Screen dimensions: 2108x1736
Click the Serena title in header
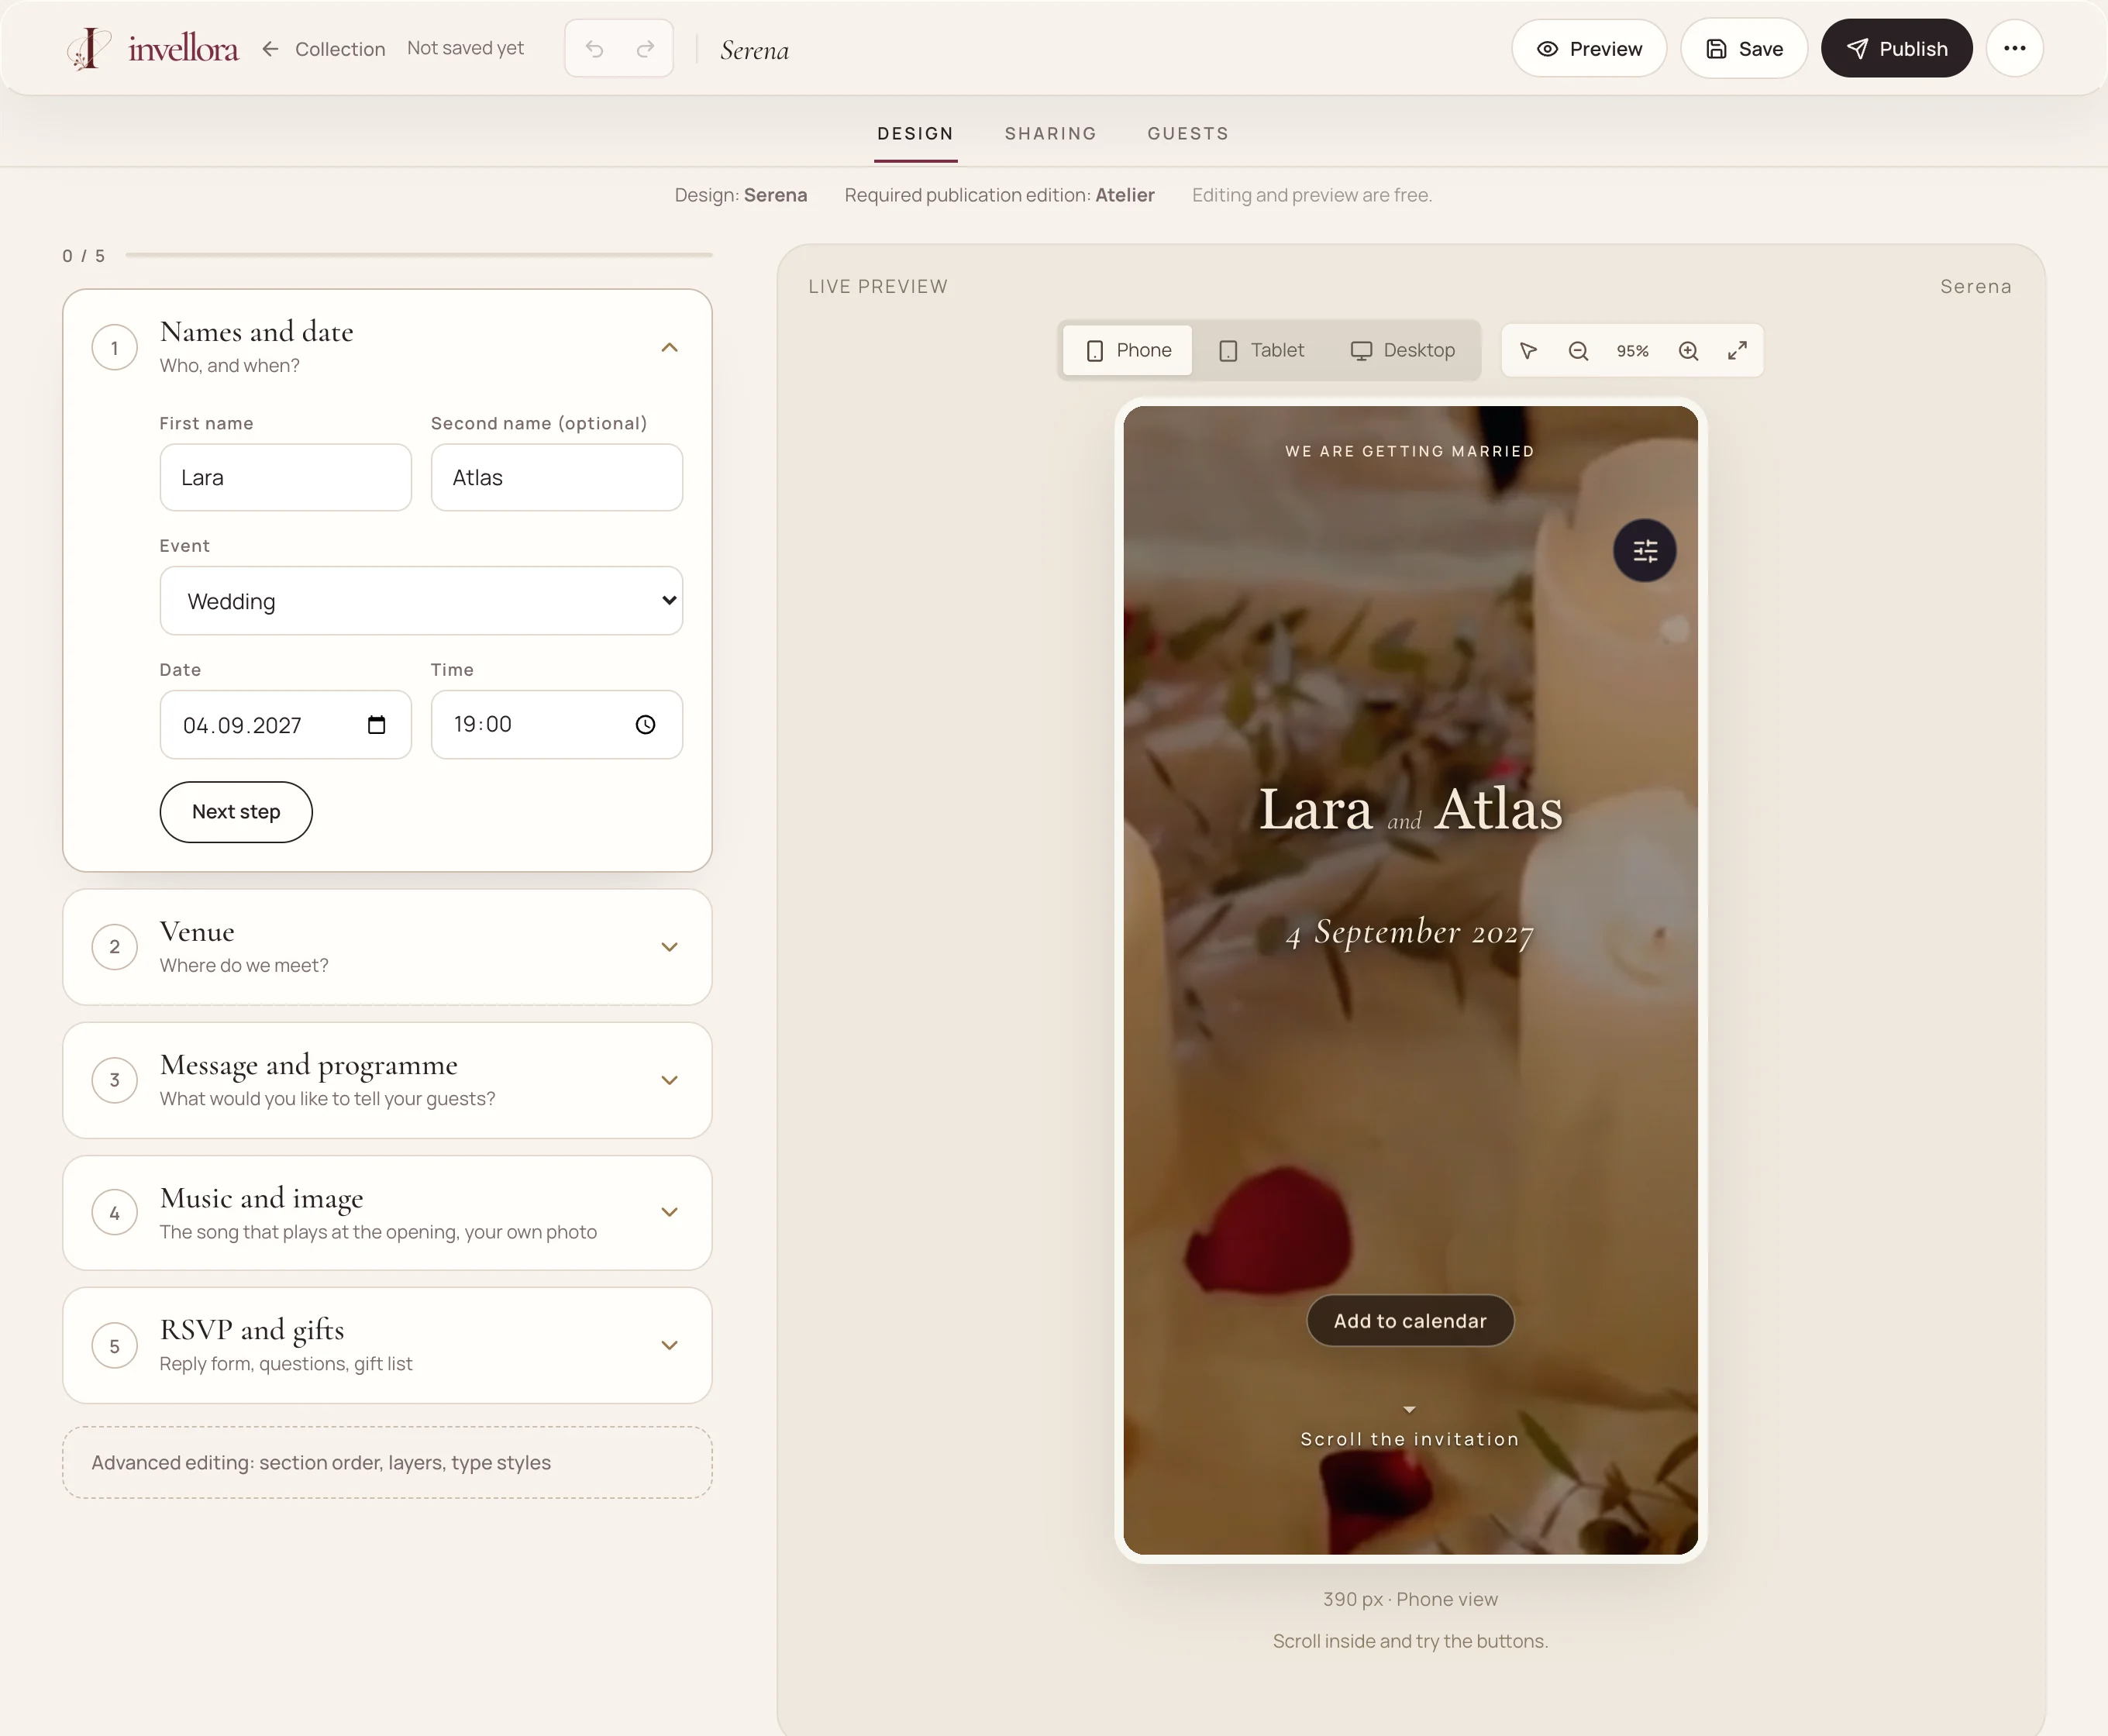pyautogui.click(x=754, y=50)
